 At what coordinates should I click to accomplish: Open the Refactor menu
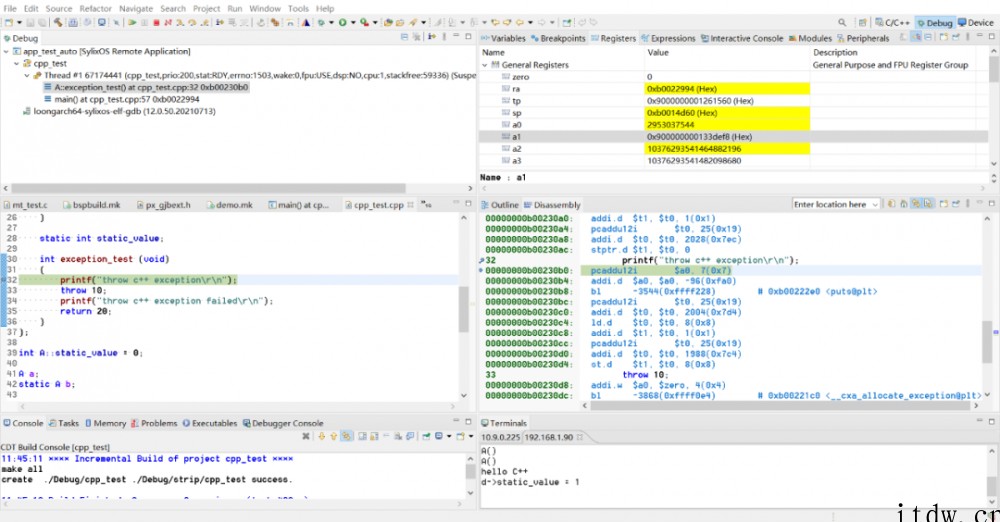(96, 8)
